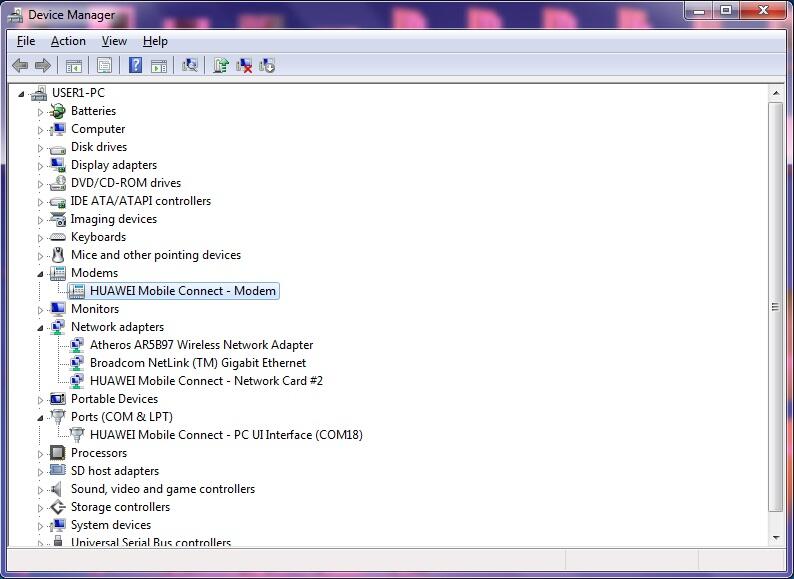Collapse the Modems category

pyautogui.click(x=41, y=273)
